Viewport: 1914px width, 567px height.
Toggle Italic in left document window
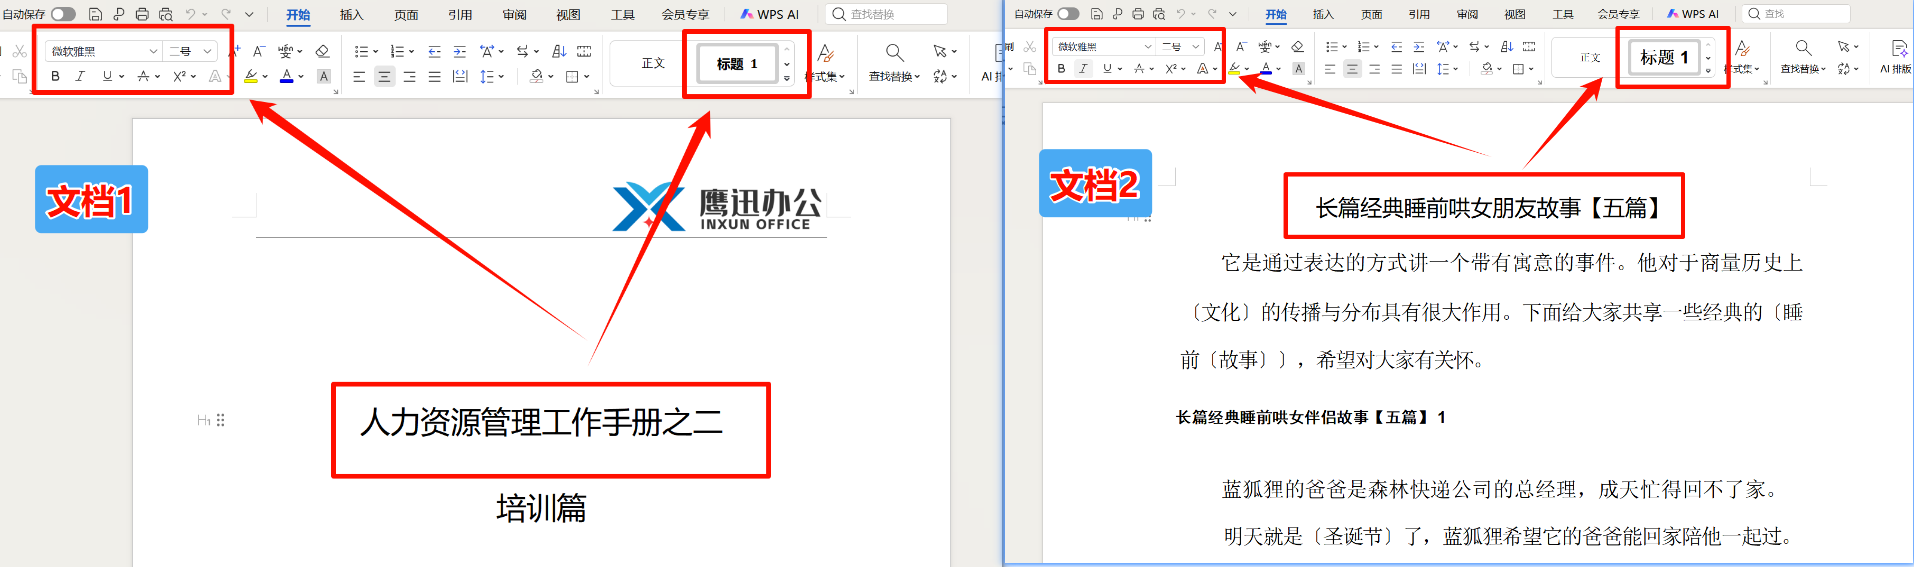pos(80,76)
